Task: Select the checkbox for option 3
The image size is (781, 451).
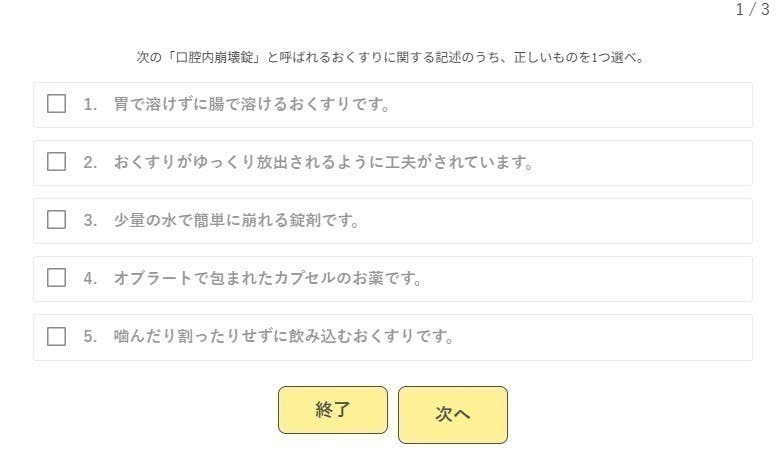Action: [57, 220]
